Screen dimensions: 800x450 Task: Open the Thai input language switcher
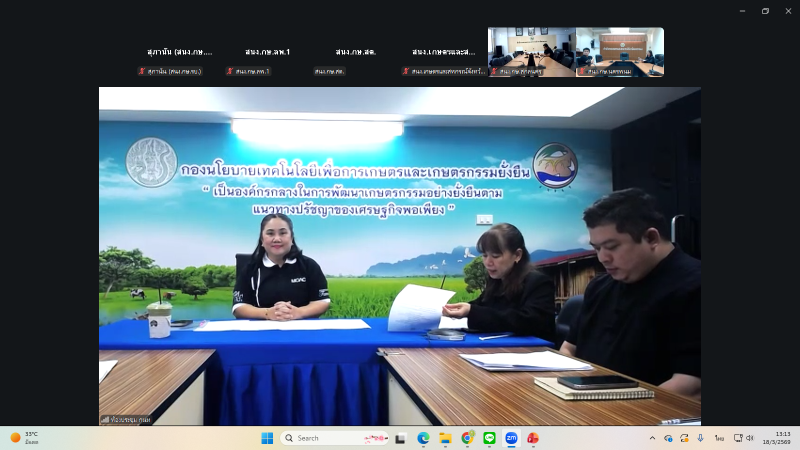(x=719, y=438)
